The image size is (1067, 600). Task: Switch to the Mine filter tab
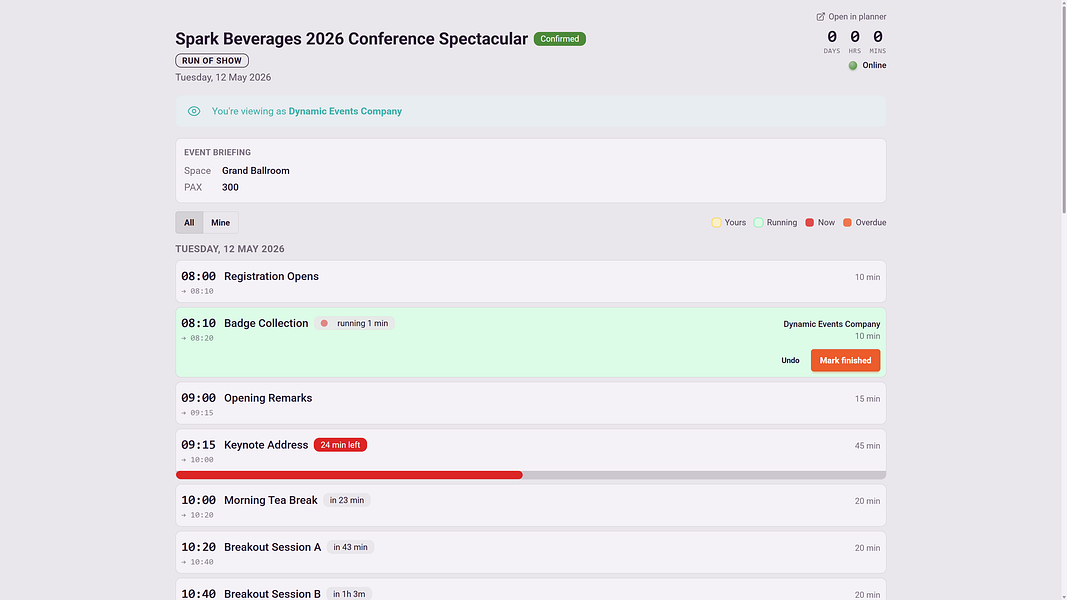click(x=220, y=222)
